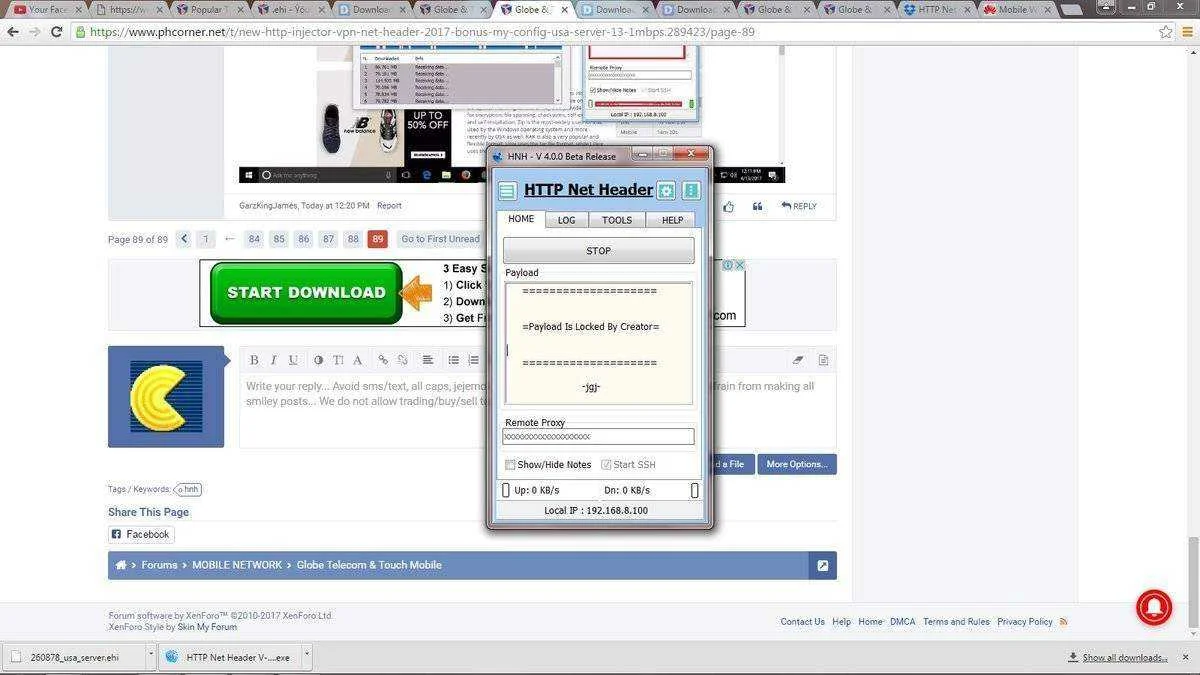Switch to the Mobile W browser tab
The width and height of the screenshot is (1200, 675).
click(x=1017, y=9)
